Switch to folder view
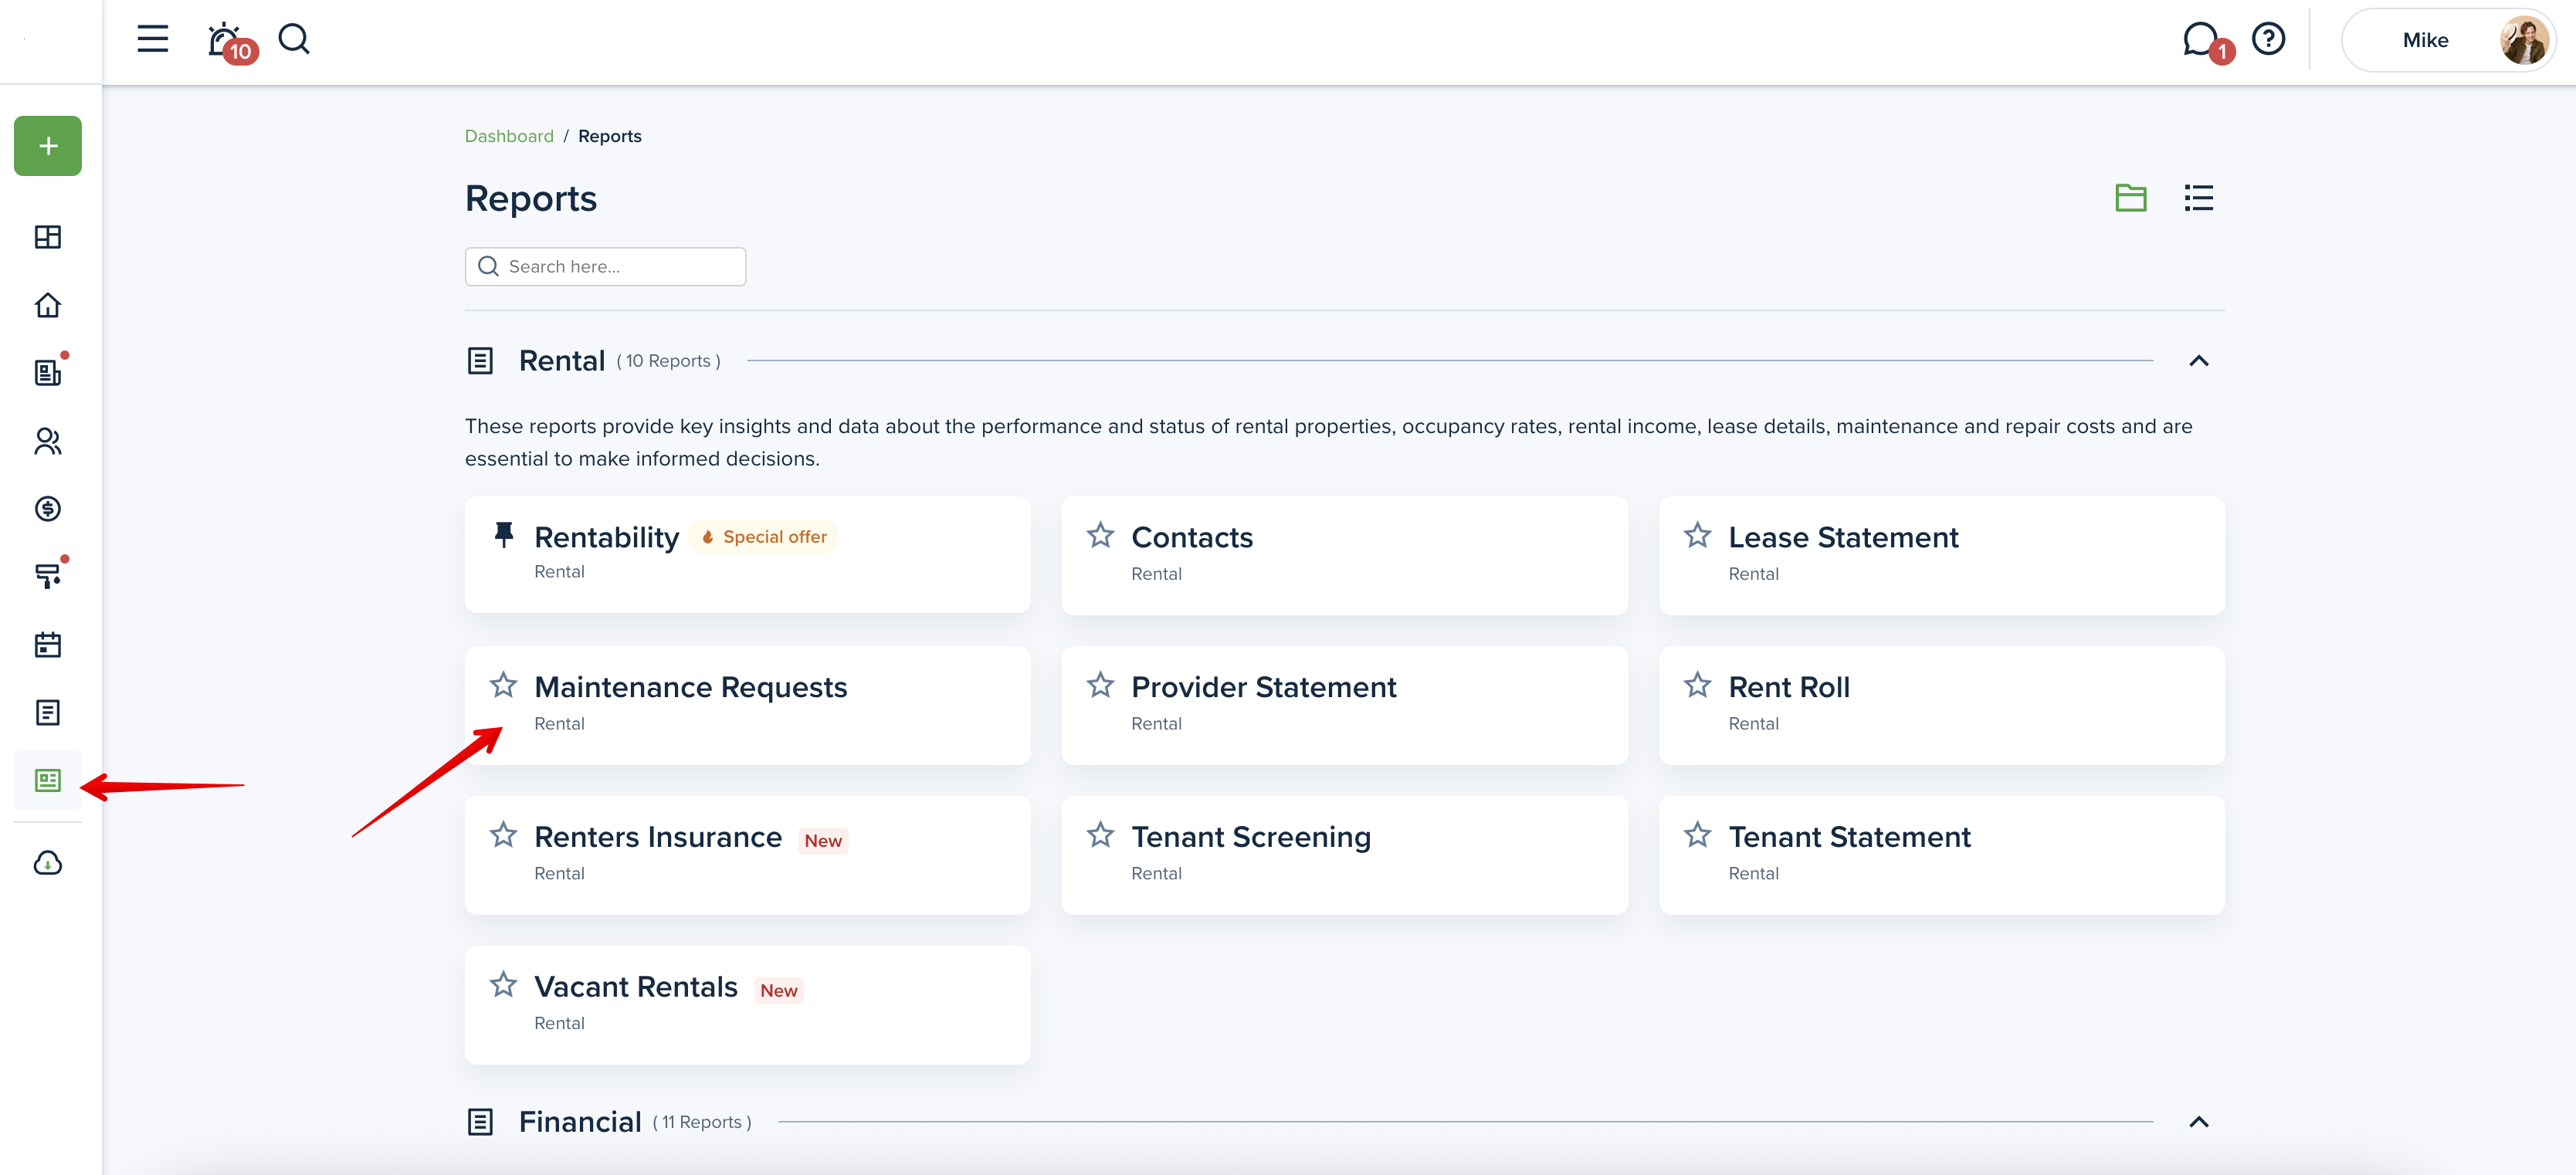The image size is (2576, 1175). click(2131, 198)
